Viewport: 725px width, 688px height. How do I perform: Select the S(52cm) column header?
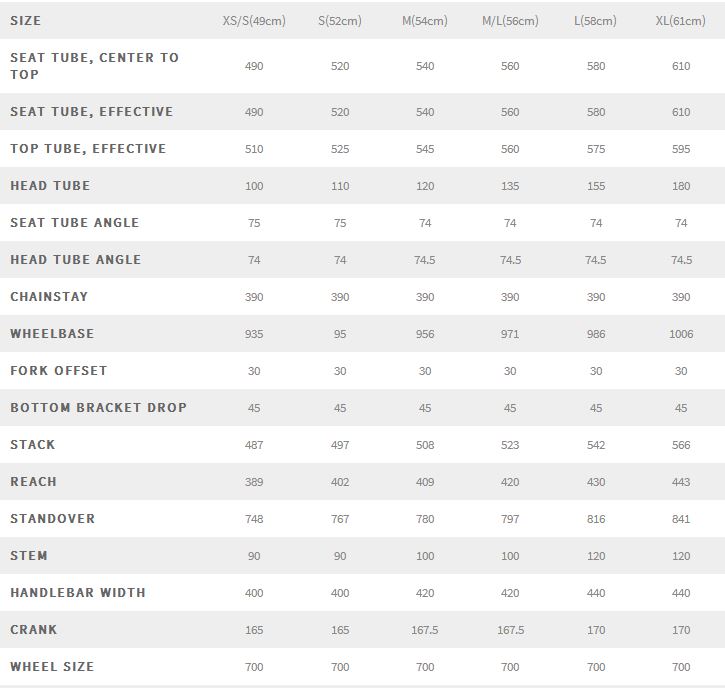click(340, 21)
